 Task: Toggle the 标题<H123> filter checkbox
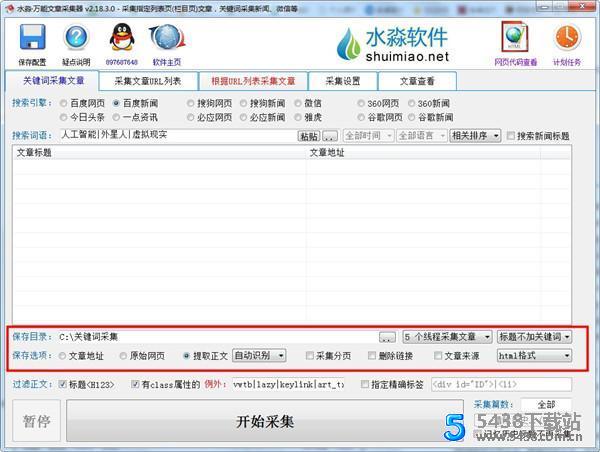[63, 384]
